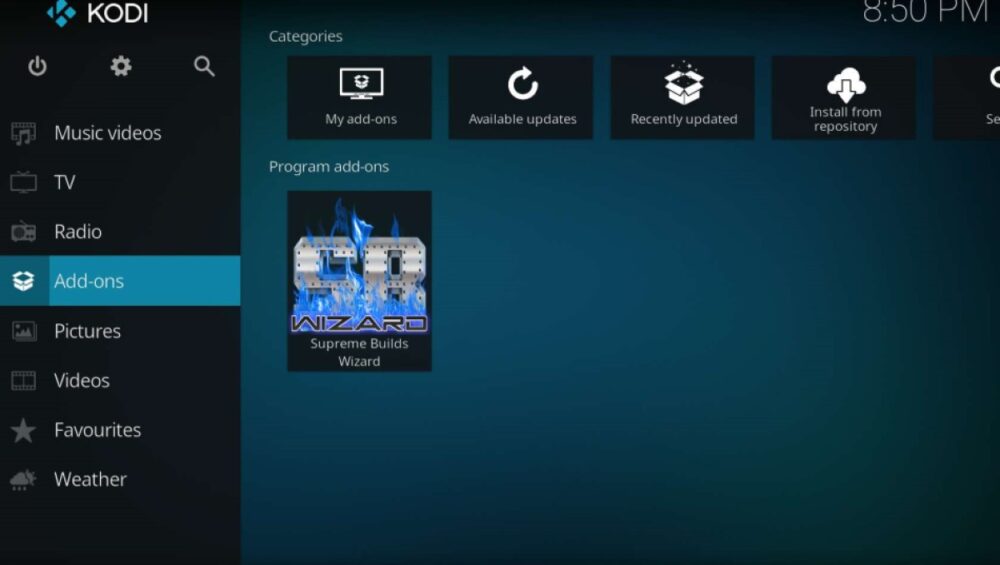
Task: Click the power icon in the sidebar
Action: tap(37, 66)
